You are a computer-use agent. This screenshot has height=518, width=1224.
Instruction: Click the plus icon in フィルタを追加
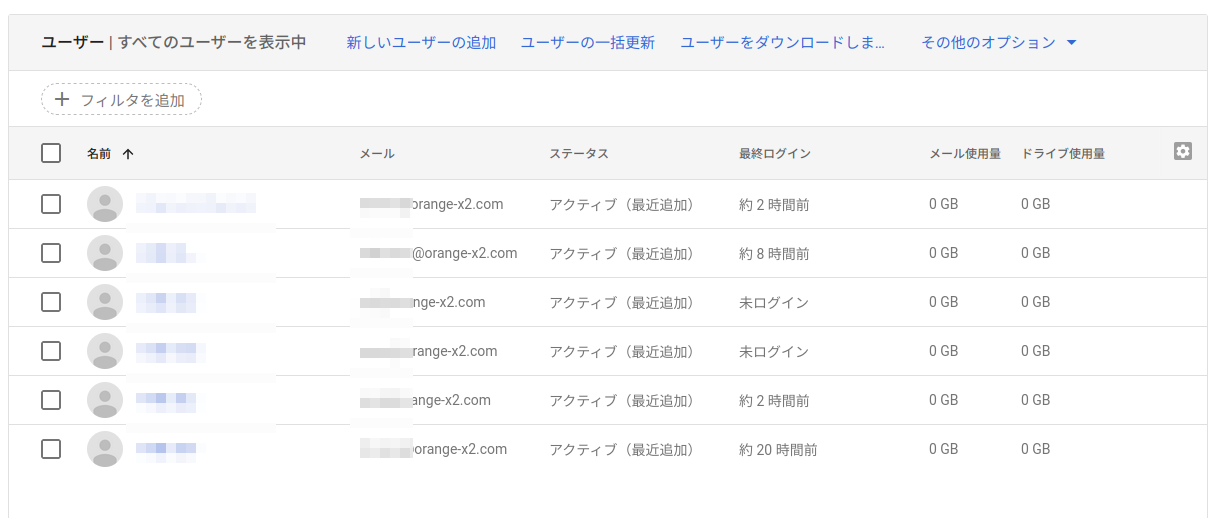pyautogui.click(x=62, y=99)
